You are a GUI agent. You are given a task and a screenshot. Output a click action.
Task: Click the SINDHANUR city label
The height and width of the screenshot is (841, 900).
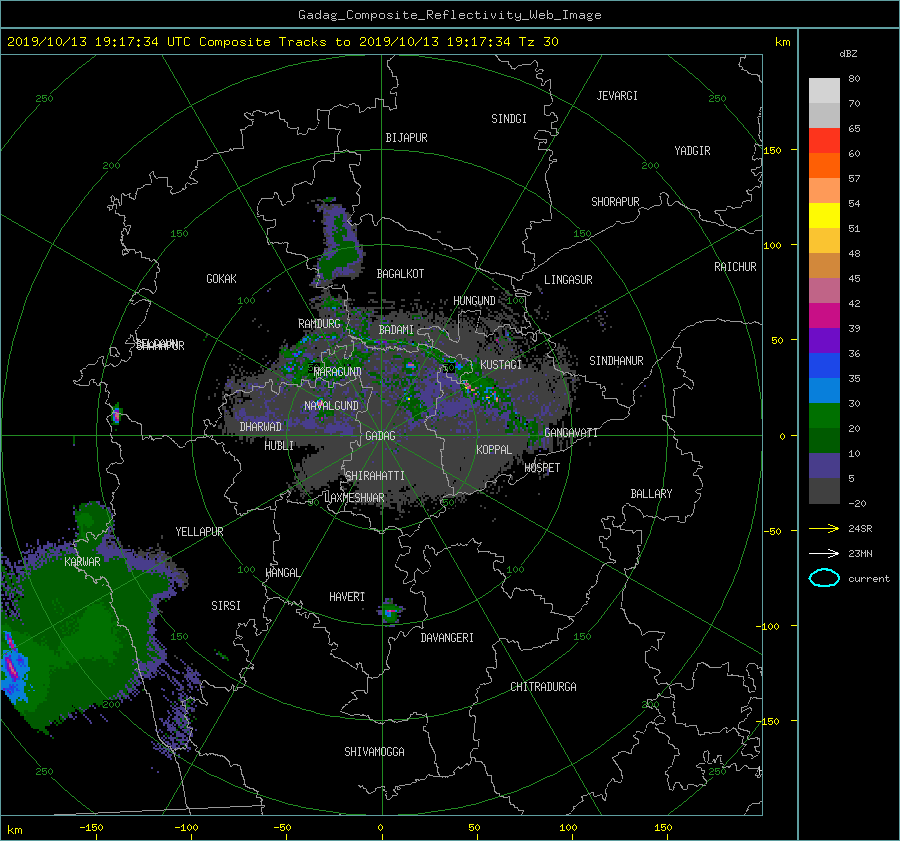[616, 361]
